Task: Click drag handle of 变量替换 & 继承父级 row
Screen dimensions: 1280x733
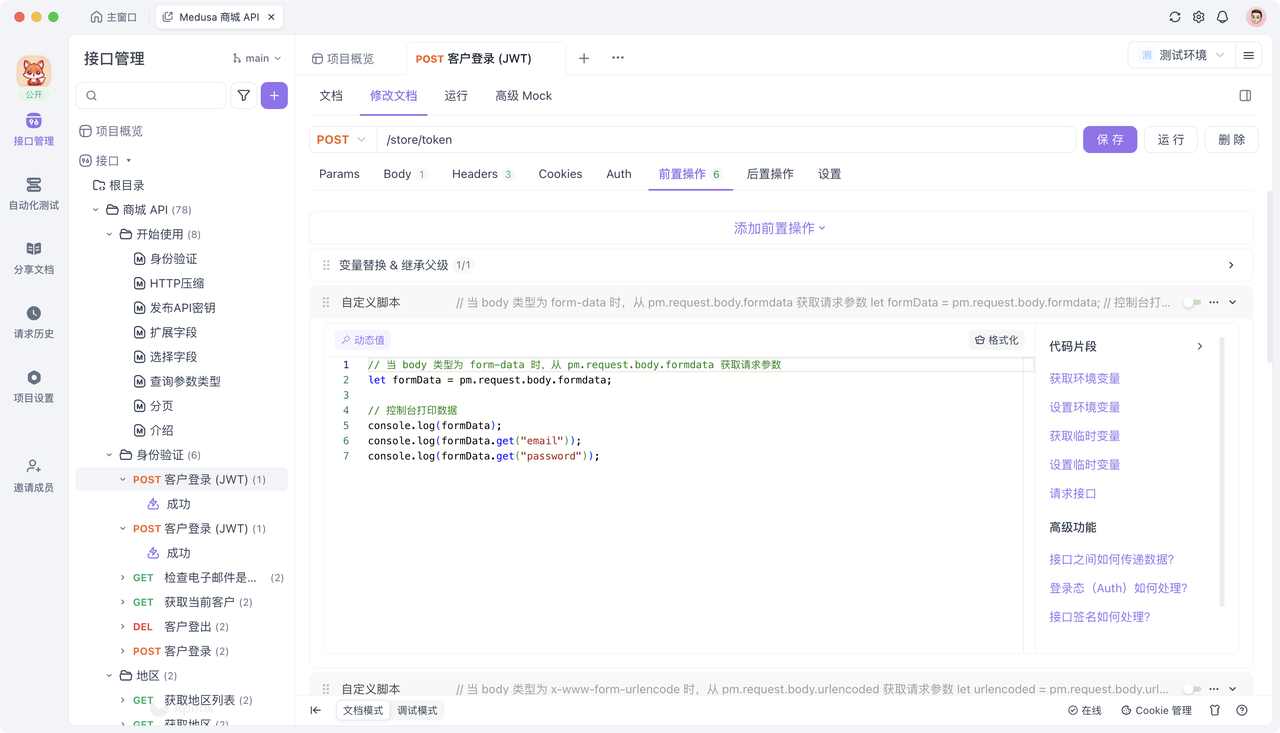Action: 326,265
